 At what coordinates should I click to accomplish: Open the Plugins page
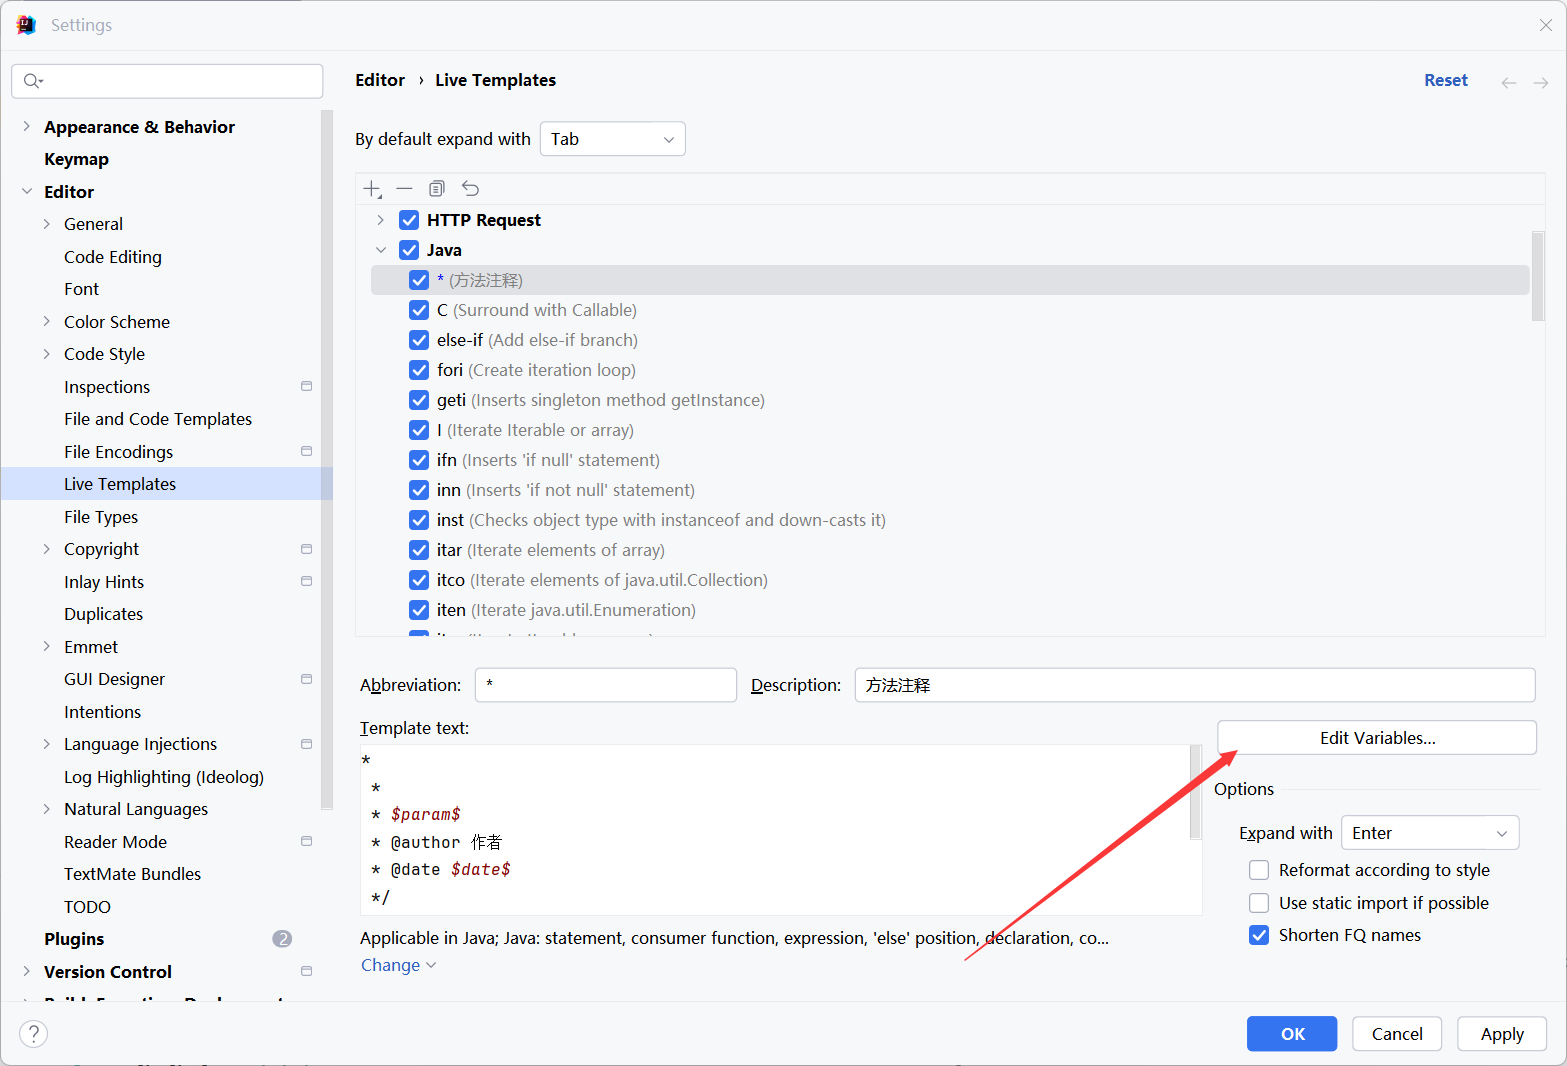[x=74, y=939]
